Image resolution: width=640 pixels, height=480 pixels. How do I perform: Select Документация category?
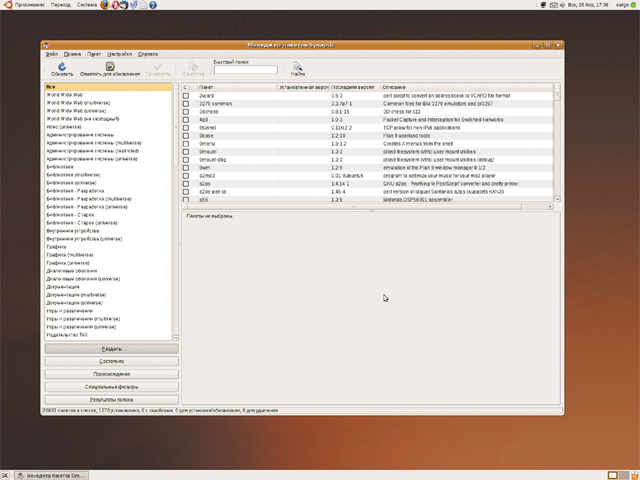click(108, 287)
